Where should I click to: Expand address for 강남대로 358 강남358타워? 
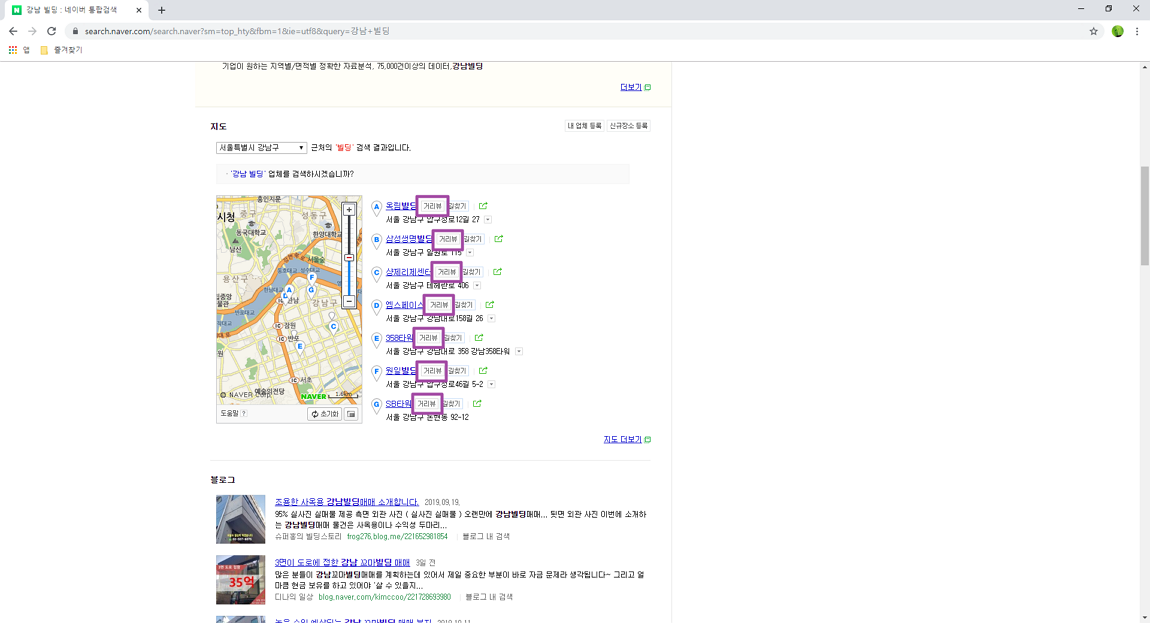tap(519, 351)
